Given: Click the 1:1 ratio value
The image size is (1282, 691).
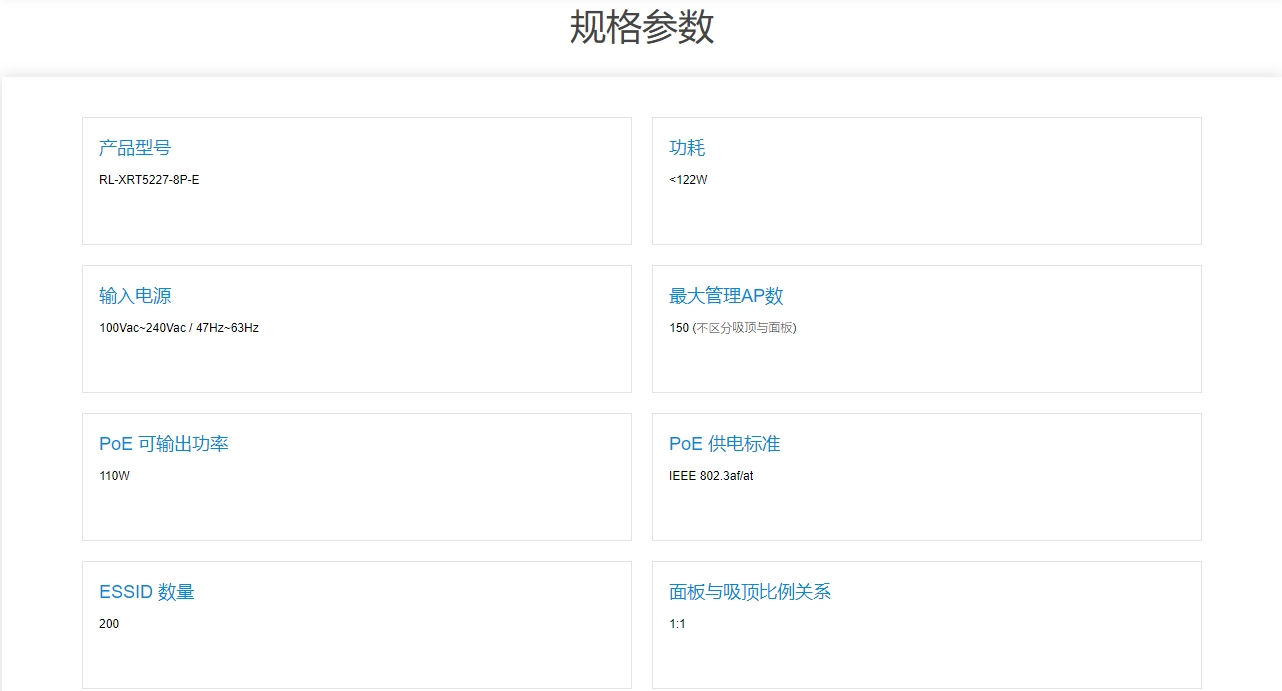Looking at the screenshot, I should pyautogui.click(x=677, y=624).
